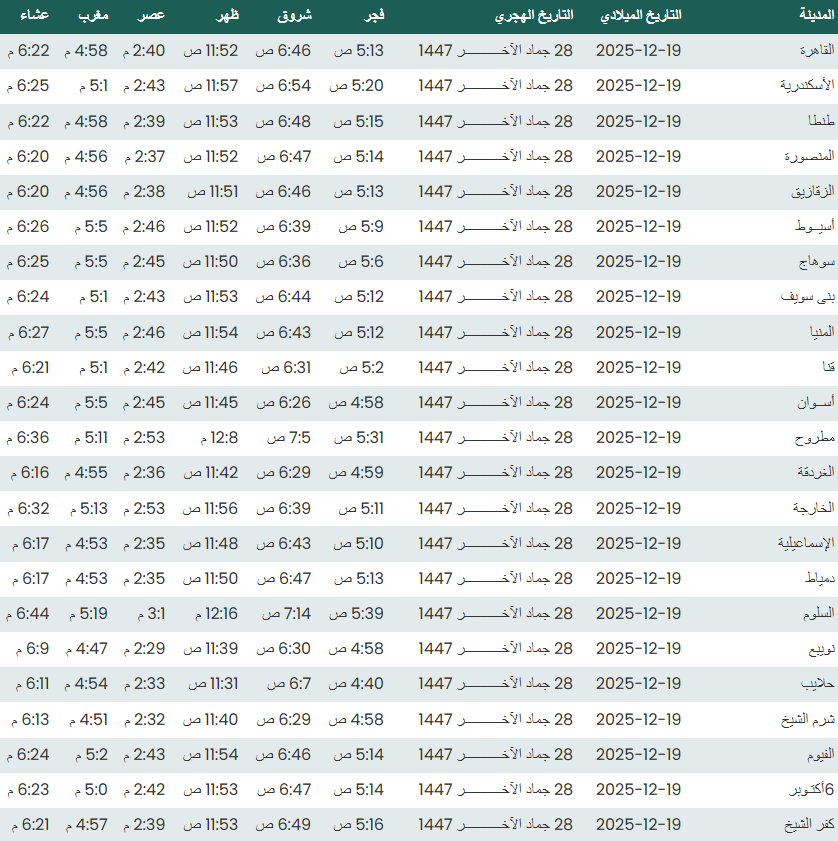Click the التاريخ الميلادي column header

tap(640, 17)
